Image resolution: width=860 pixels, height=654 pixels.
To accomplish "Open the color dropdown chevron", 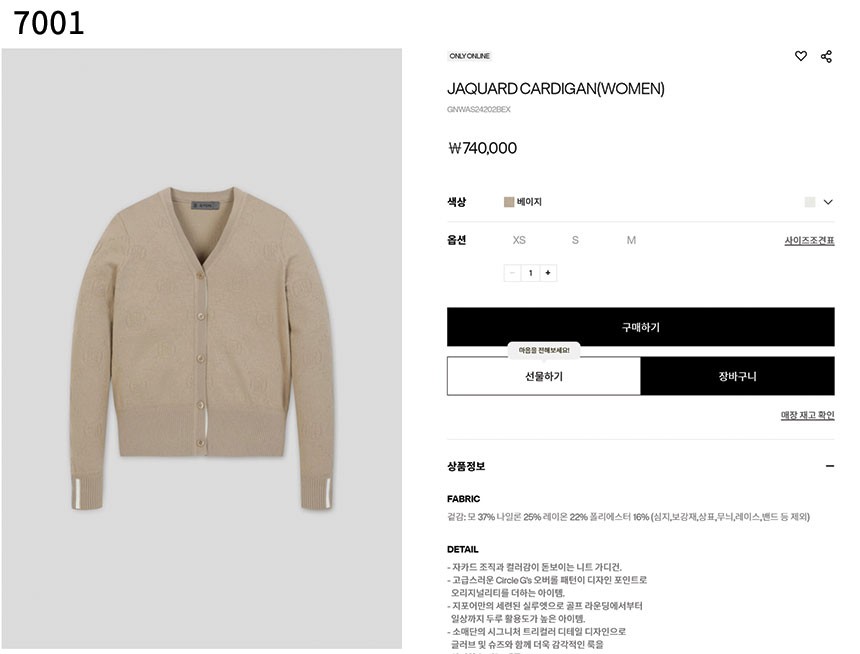I will point(828,202).
